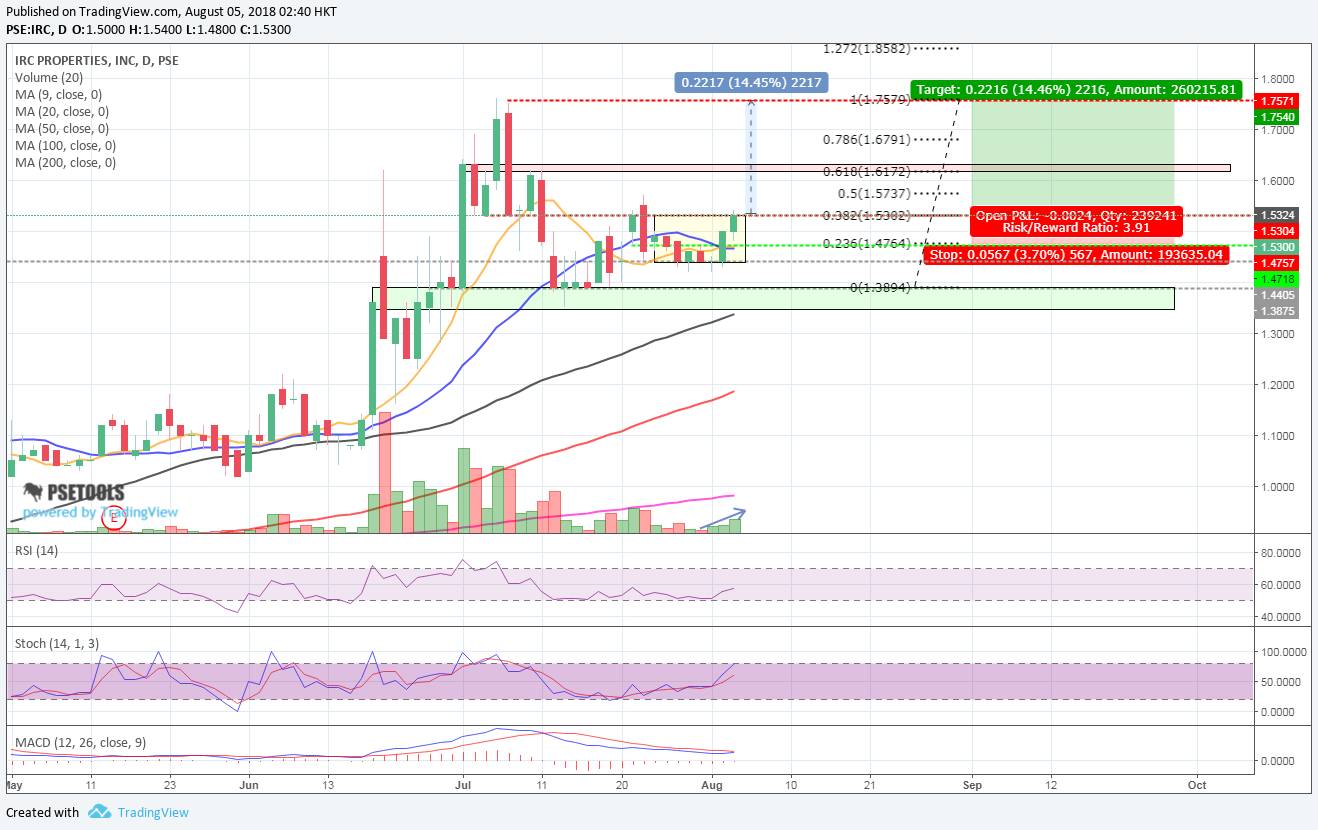Click 1.2000 on the price scale
This screenshot has height=830, width=1318.
click(1279, 385)
